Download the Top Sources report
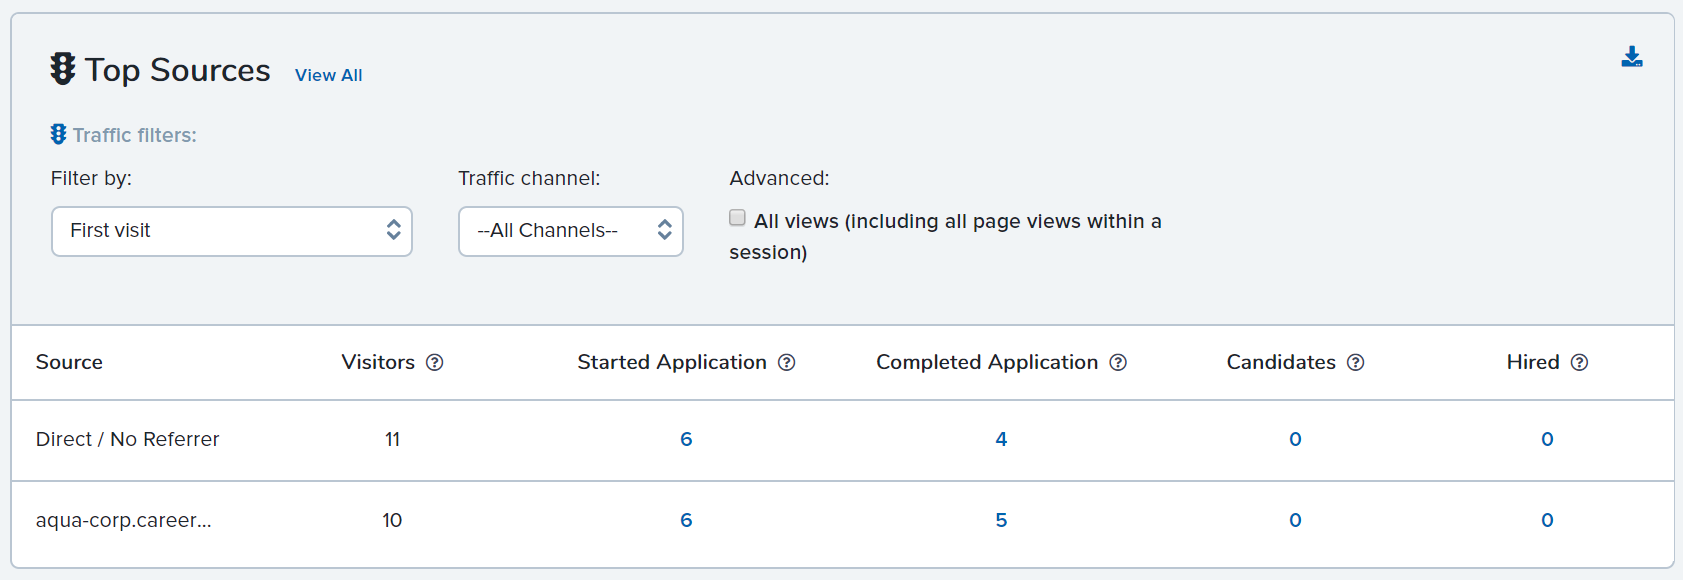1683x580 pixels. click(x=1632, y=57)
